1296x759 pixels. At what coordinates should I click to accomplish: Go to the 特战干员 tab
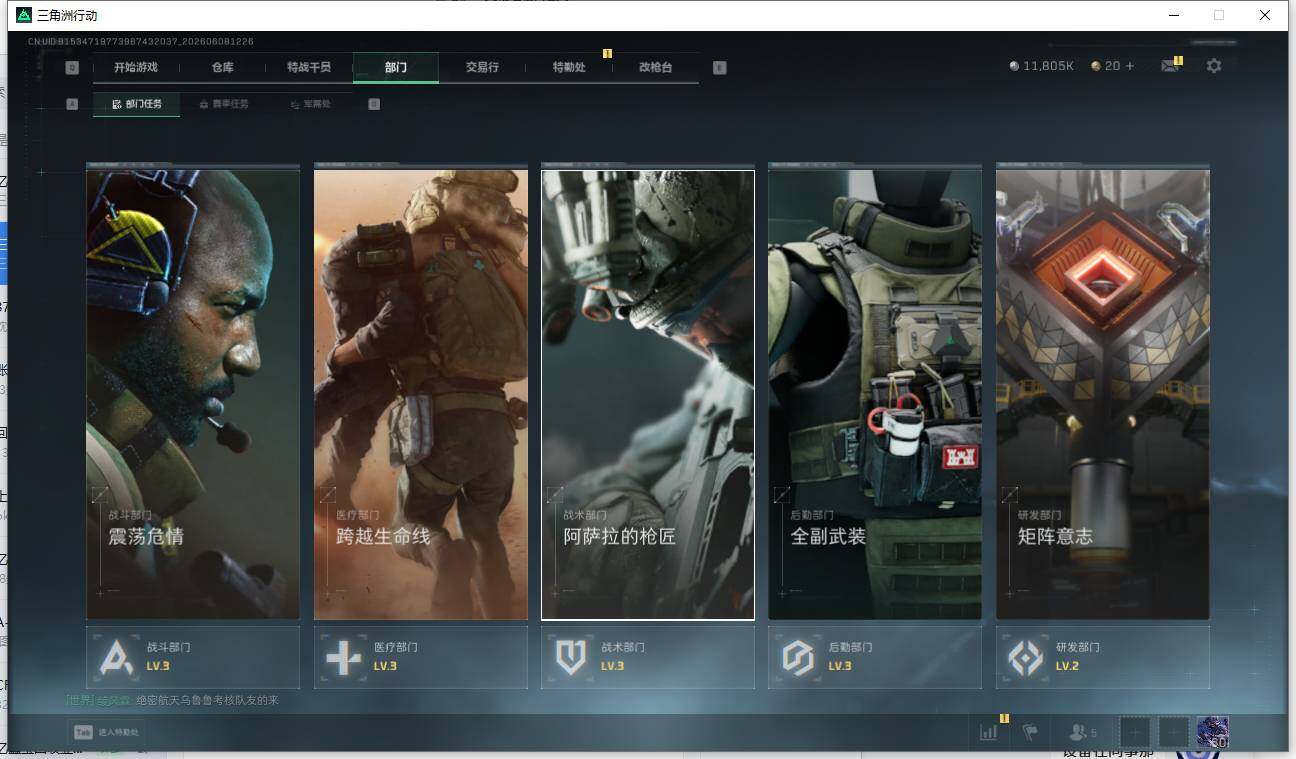(x=308, y=67)
